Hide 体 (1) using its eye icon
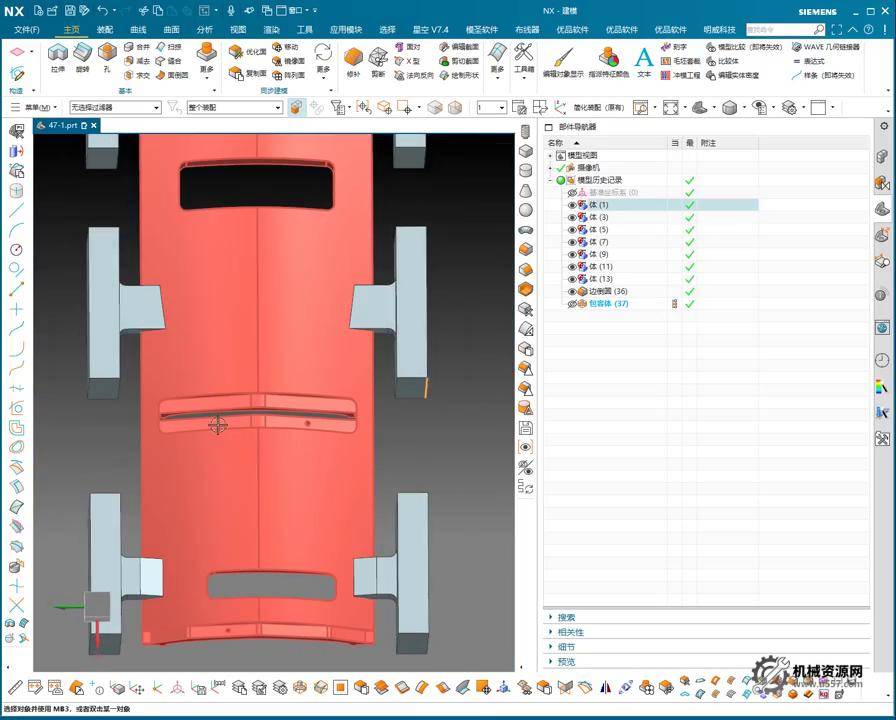This screenshot has height=720, width=896. click(x=573, y=205)
